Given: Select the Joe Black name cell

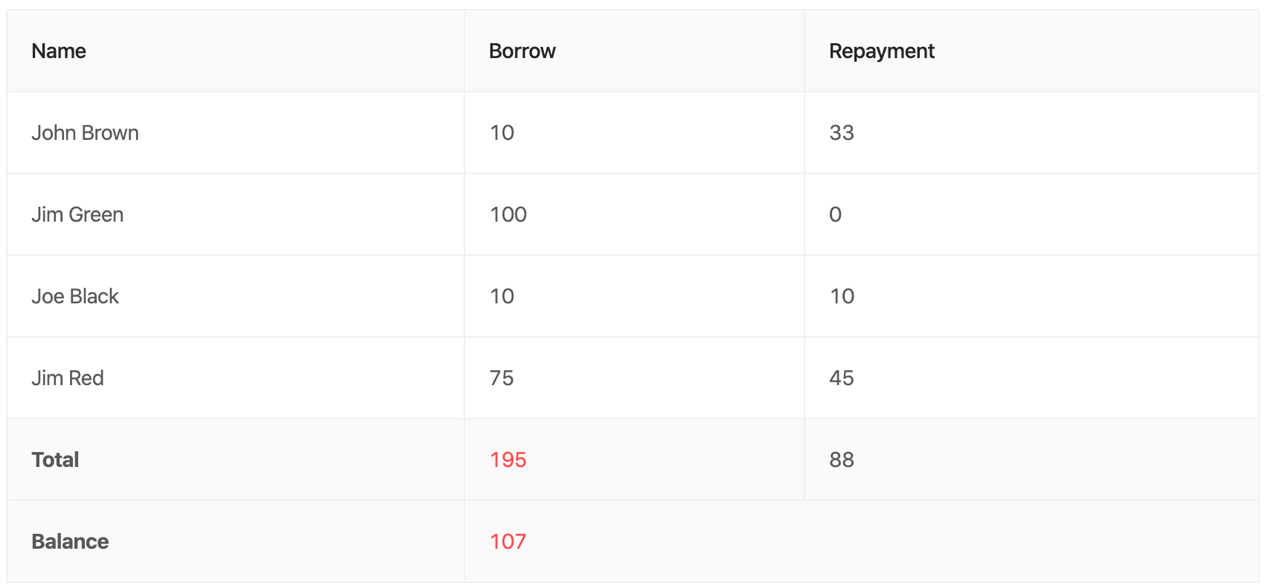Looking at the screenshot, I should click(x=235, y=297).
